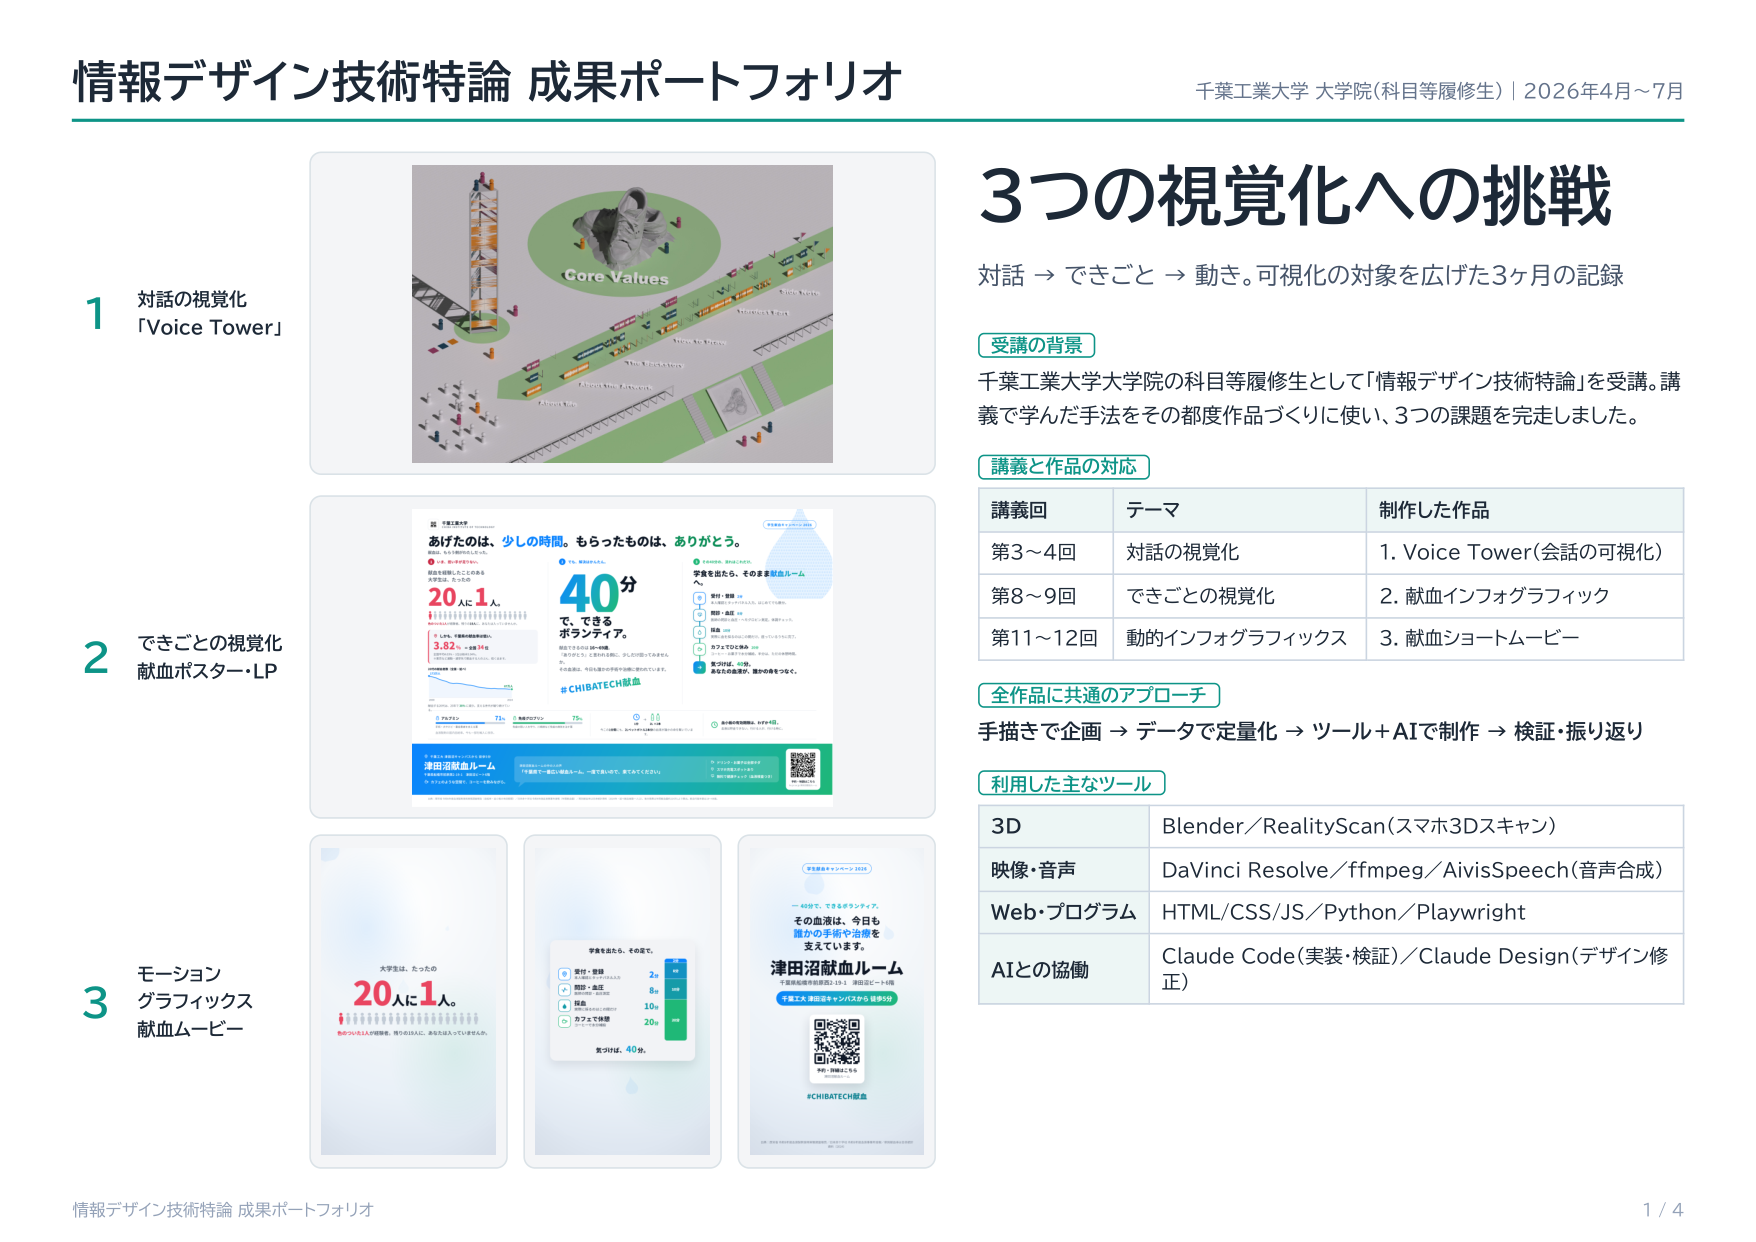Viewport: 1756px width, 1242px height.
Task: Click the page number 1 / 4
Action: click(1663, 1209)
